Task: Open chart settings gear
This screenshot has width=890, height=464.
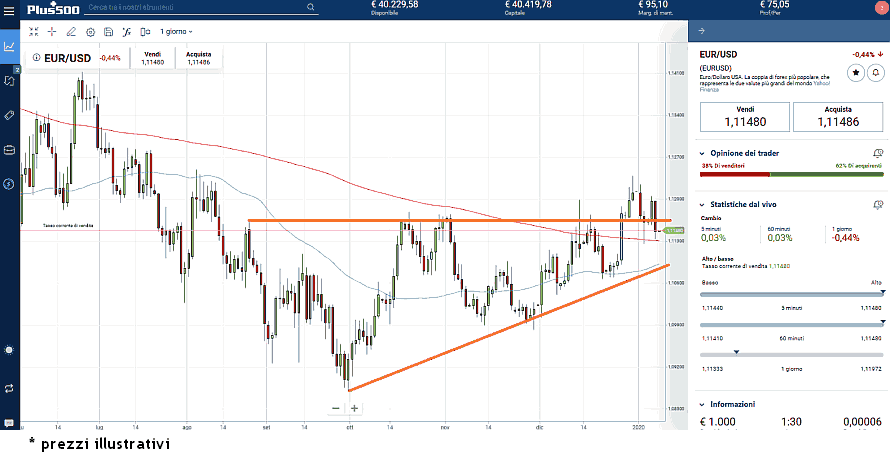Action: [90, 32]
